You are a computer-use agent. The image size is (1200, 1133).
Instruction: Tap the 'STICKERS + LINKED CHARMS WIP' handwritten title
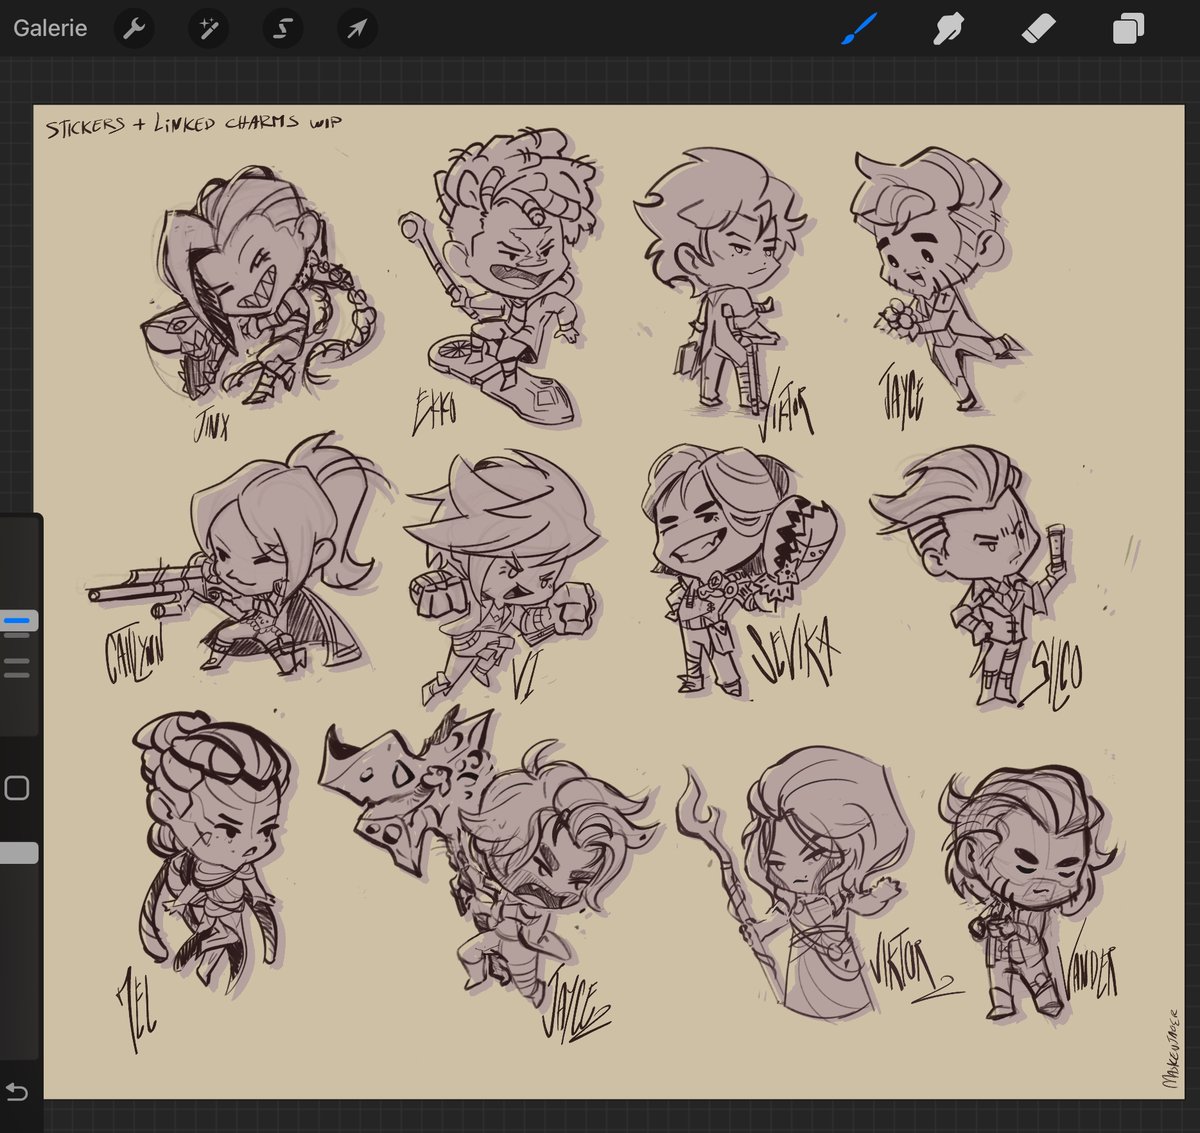point(194,125)
